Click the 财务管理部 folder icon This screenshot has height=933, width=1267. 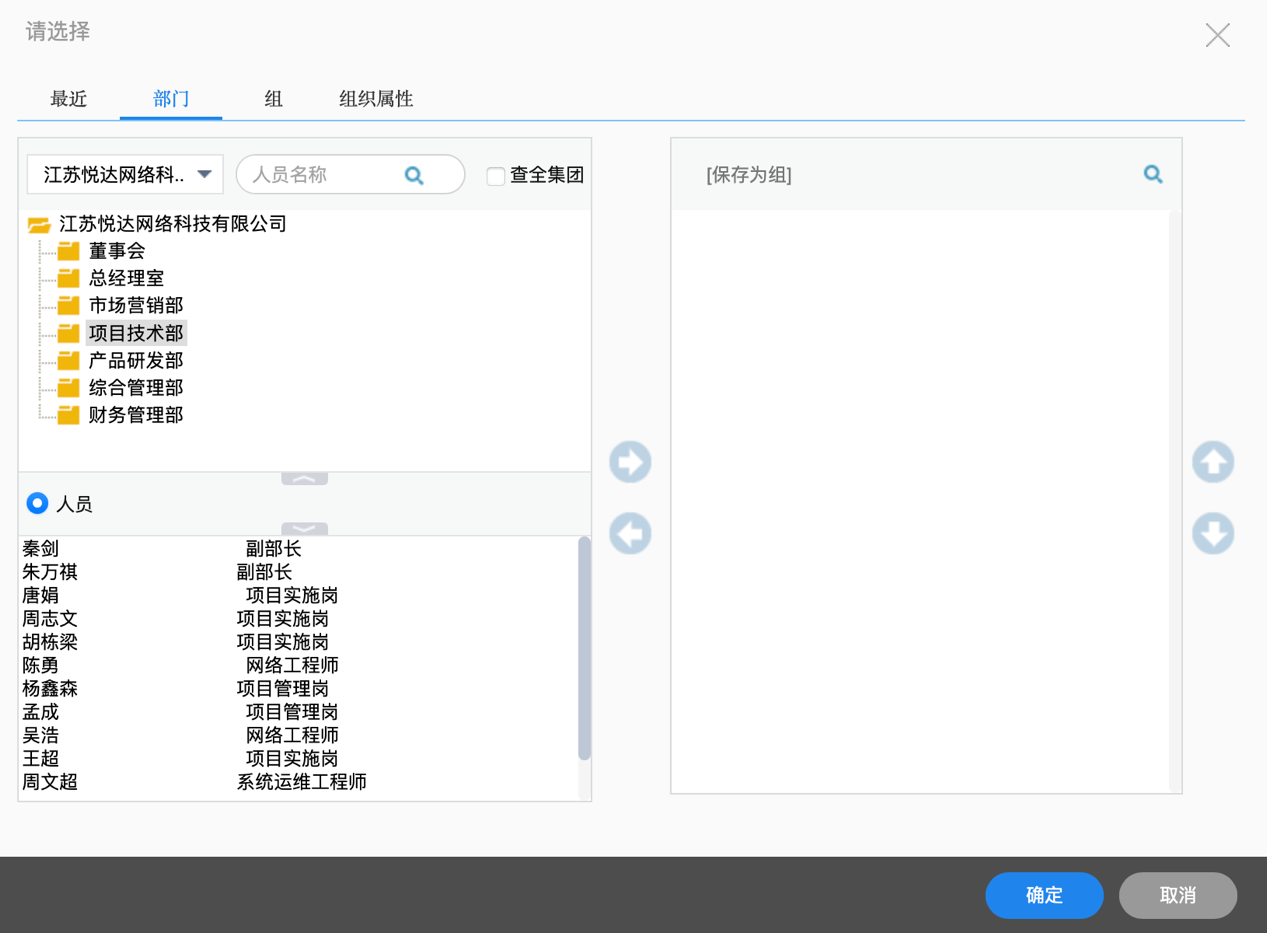click(x=67, y=415)
